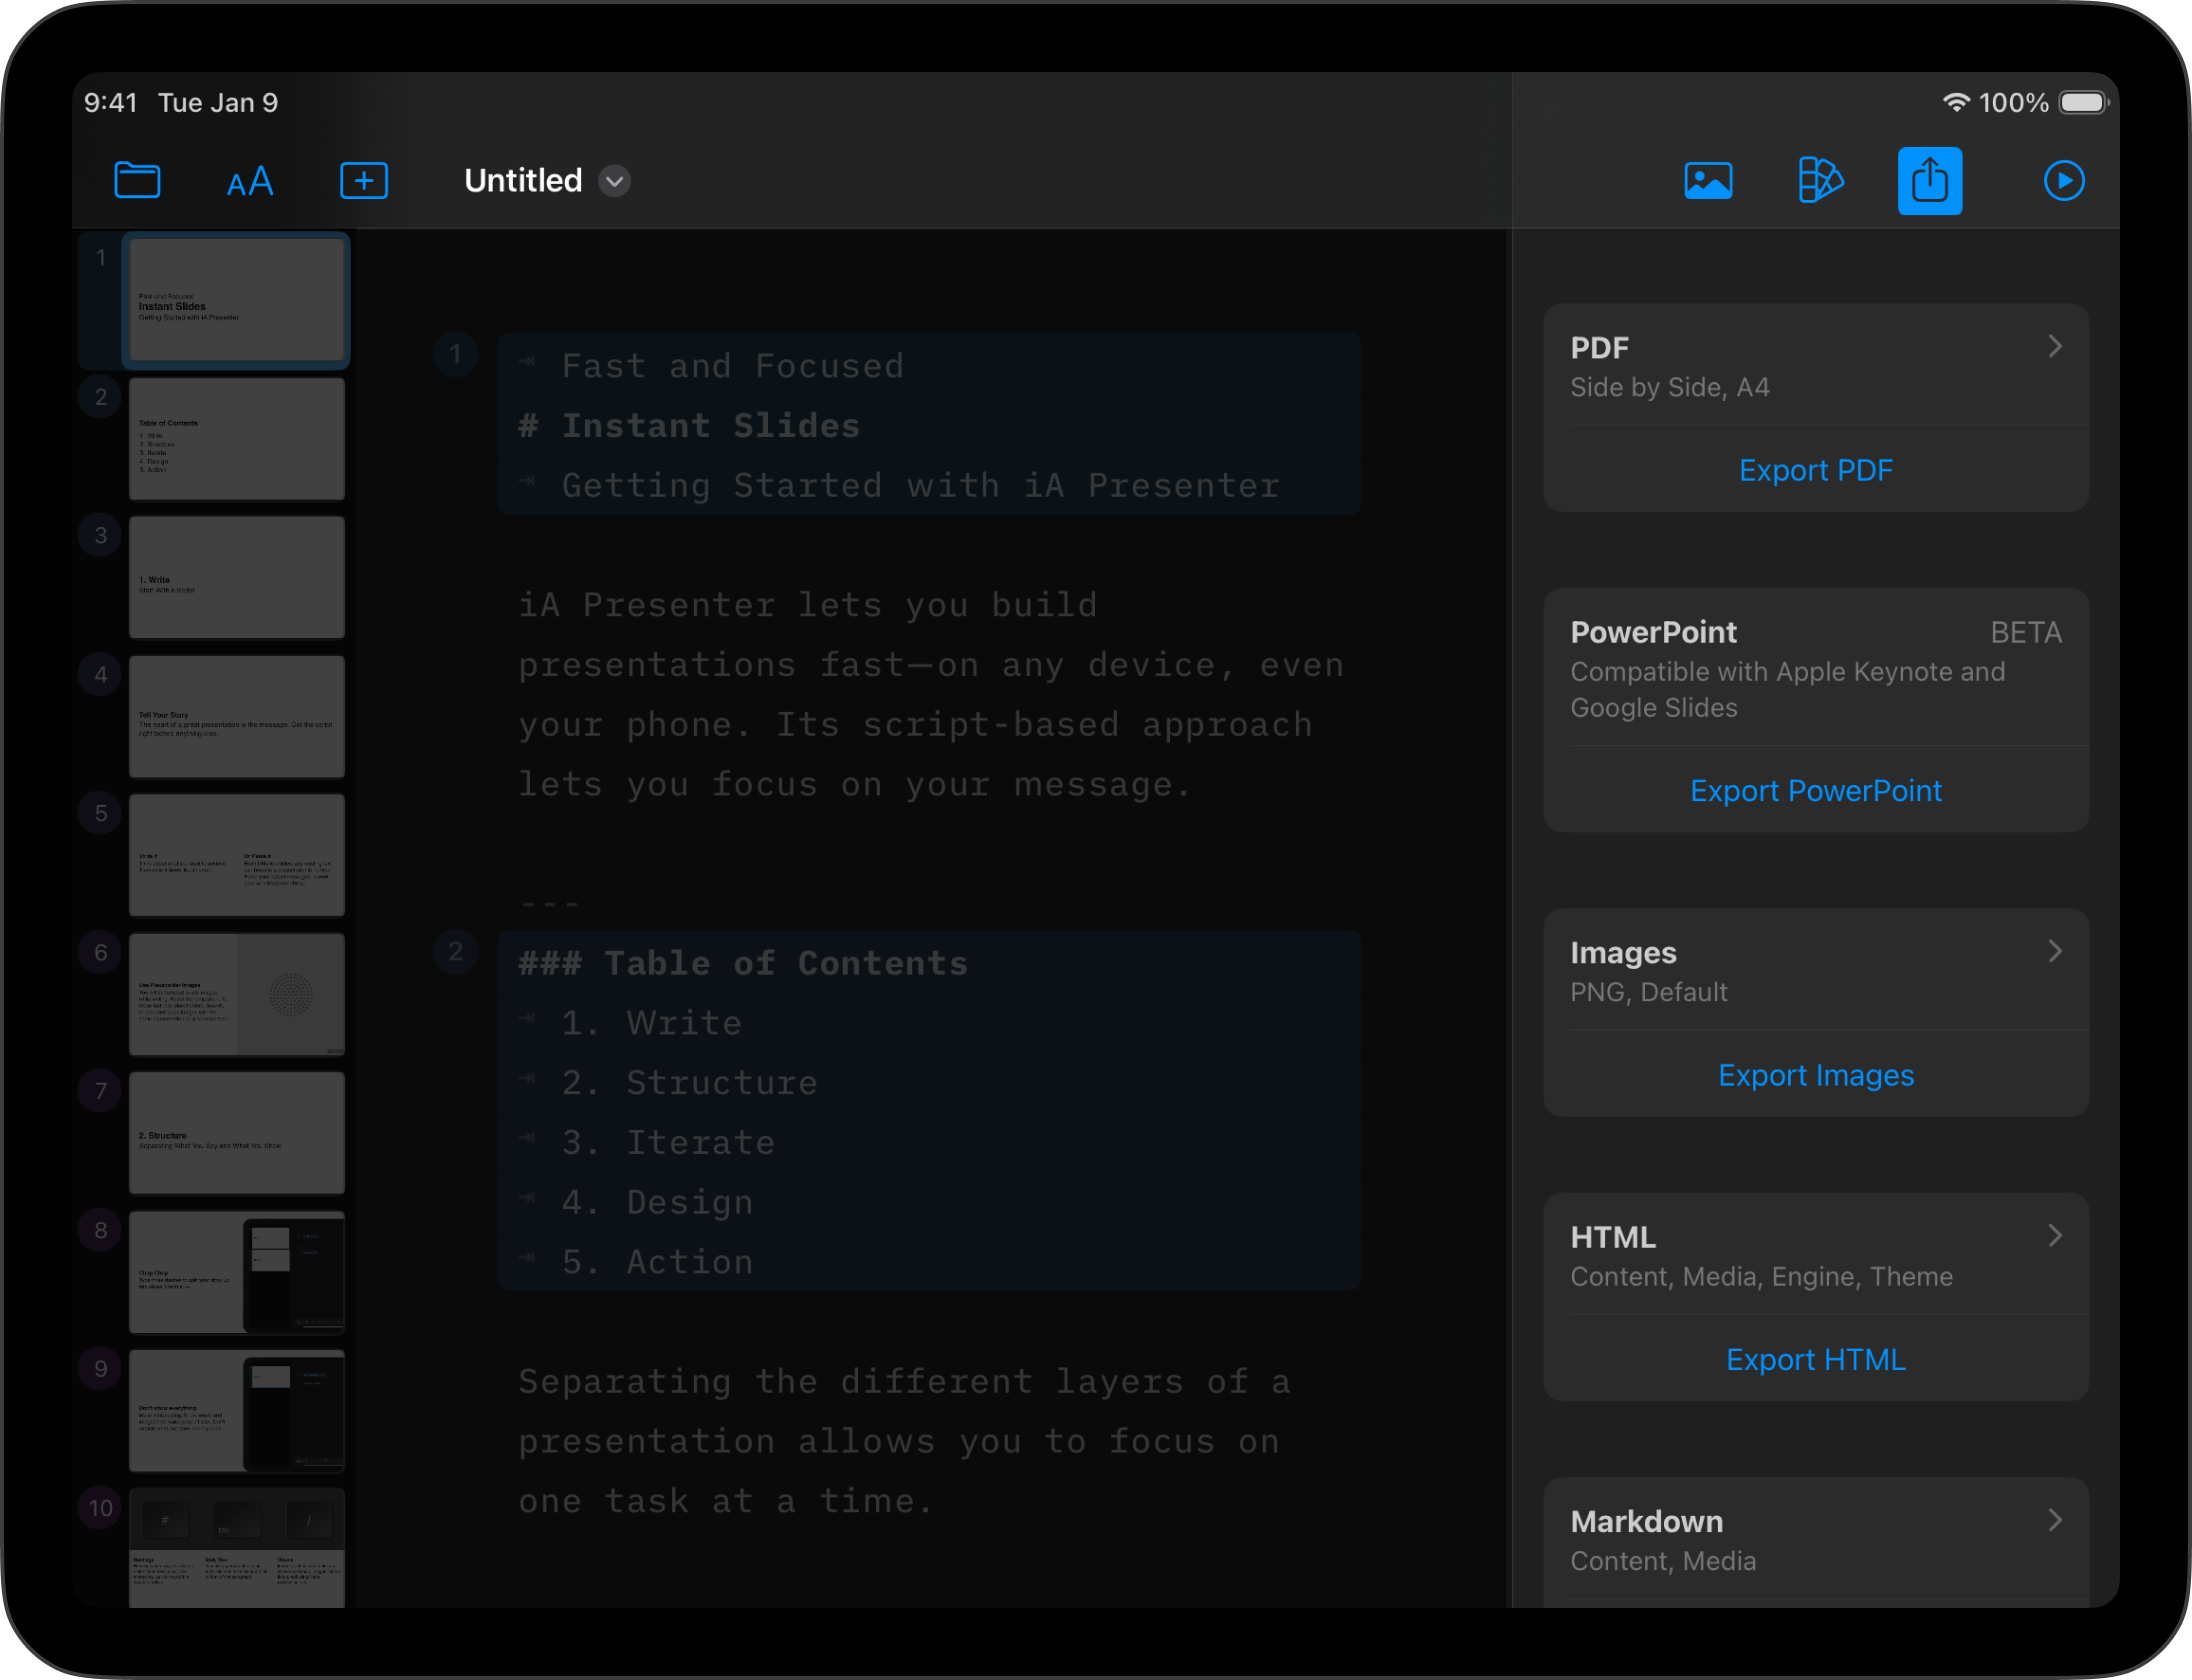Viewport: 2192px width, 1680px height.
Task: Expand PDF export options chevron
Action: [x=2054, y=347]
